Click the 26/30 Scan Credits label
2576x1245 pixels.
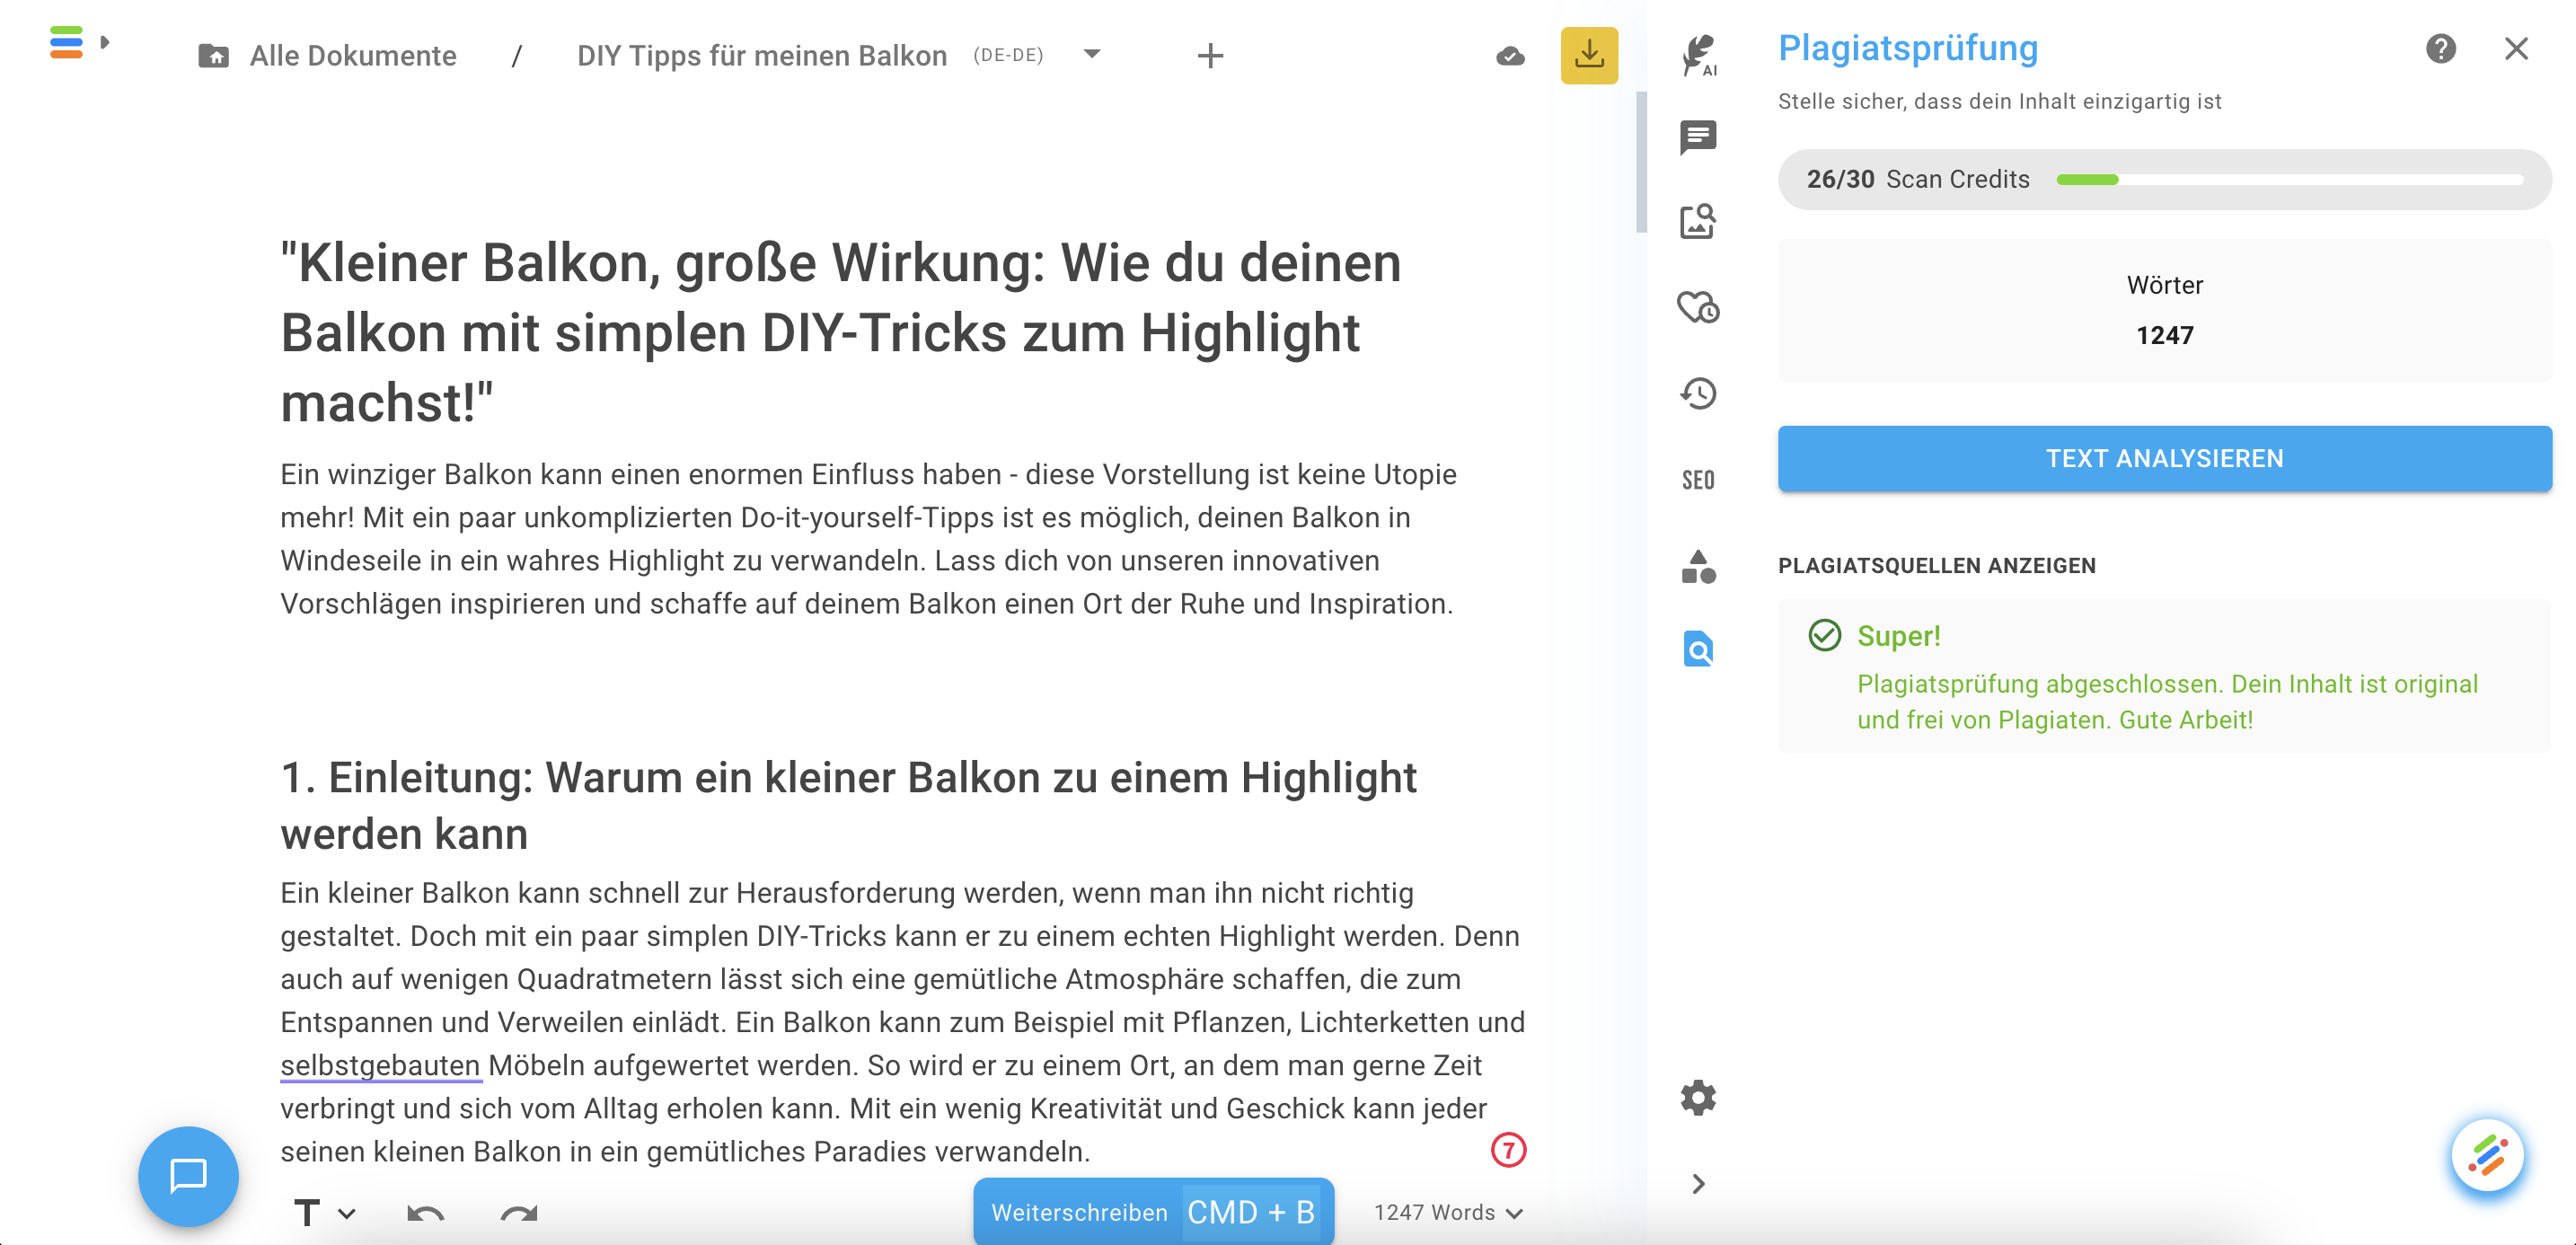click(1917, 179)
